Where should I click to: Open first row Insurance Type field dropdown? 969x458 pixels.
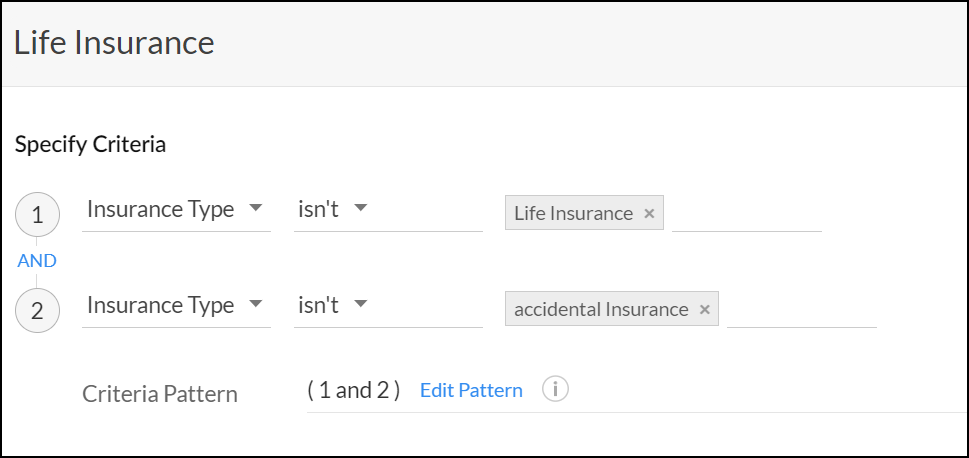(175, 211)
